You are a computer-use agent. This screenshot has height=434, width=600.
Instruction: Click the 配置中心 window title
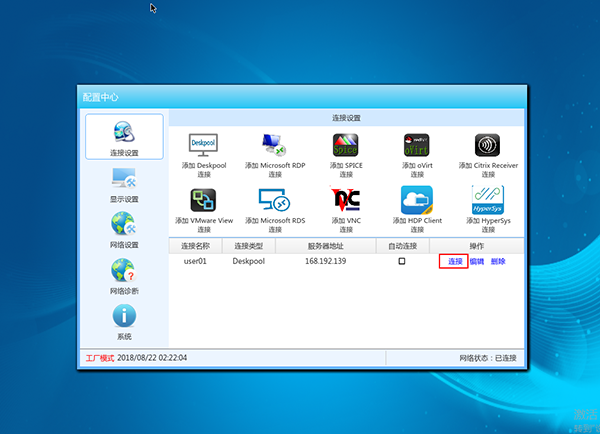coord(101,97)
